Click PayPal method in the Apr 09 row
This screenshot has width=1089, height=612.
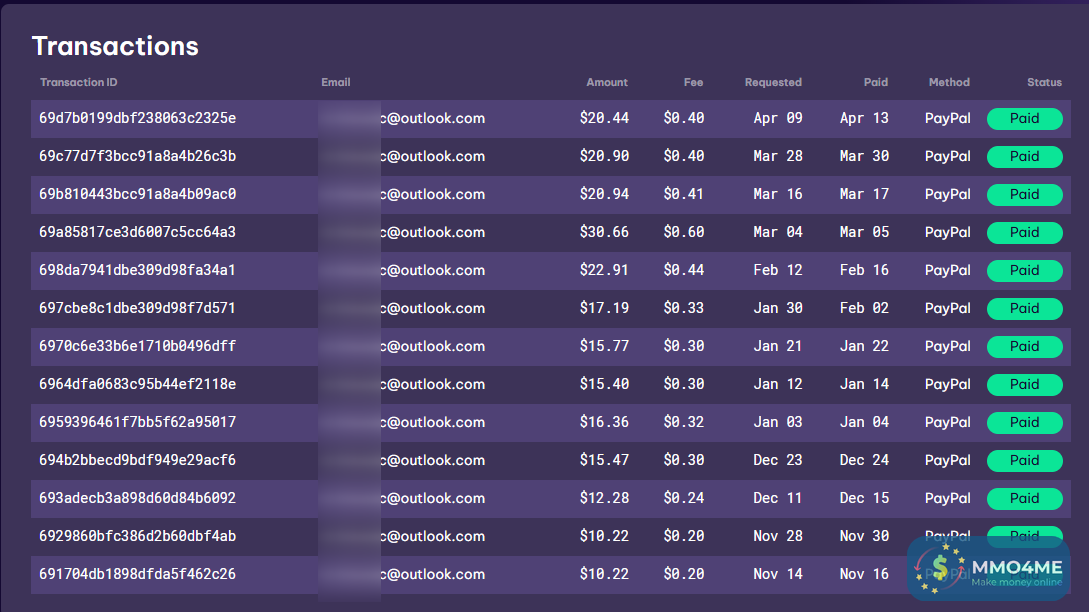[x=947, y=118]
